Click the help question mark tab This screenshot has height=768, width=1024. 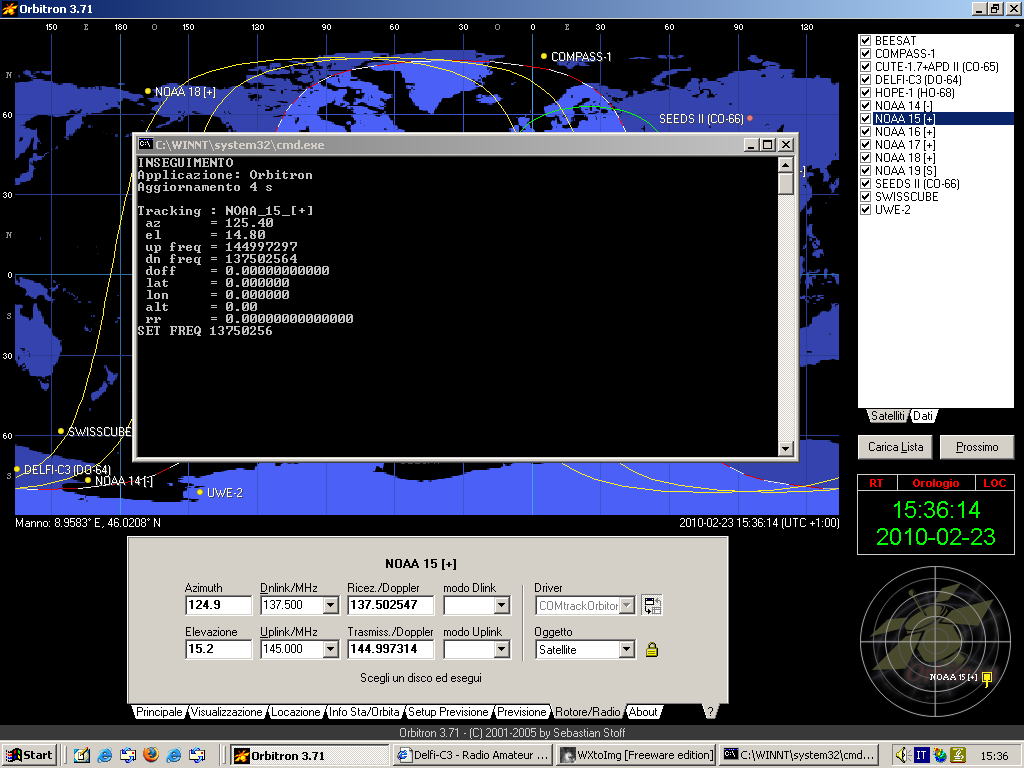coord(710,712)
